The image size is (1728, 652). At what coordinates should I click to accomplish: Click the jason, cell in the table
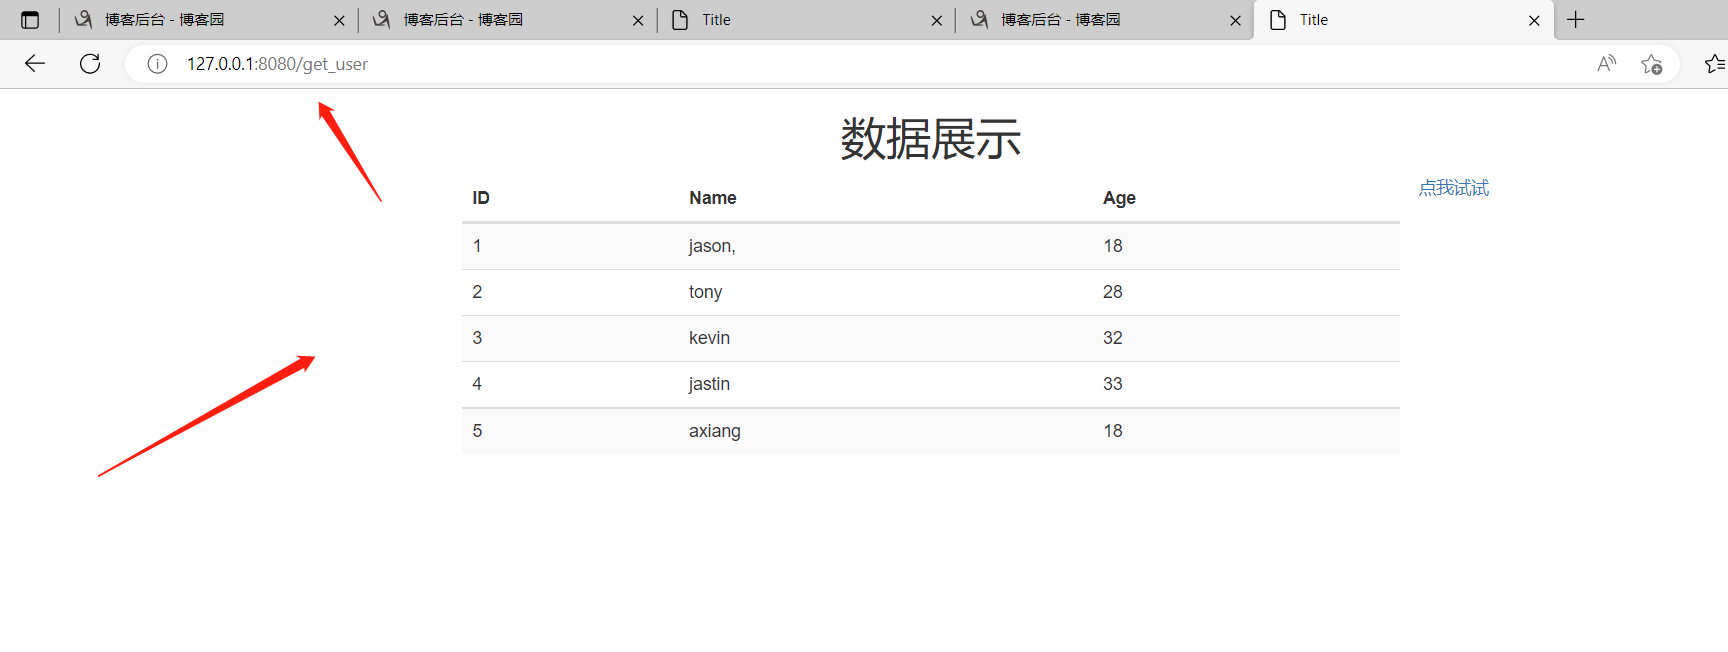pyautogui.click(x=712, y=246)
